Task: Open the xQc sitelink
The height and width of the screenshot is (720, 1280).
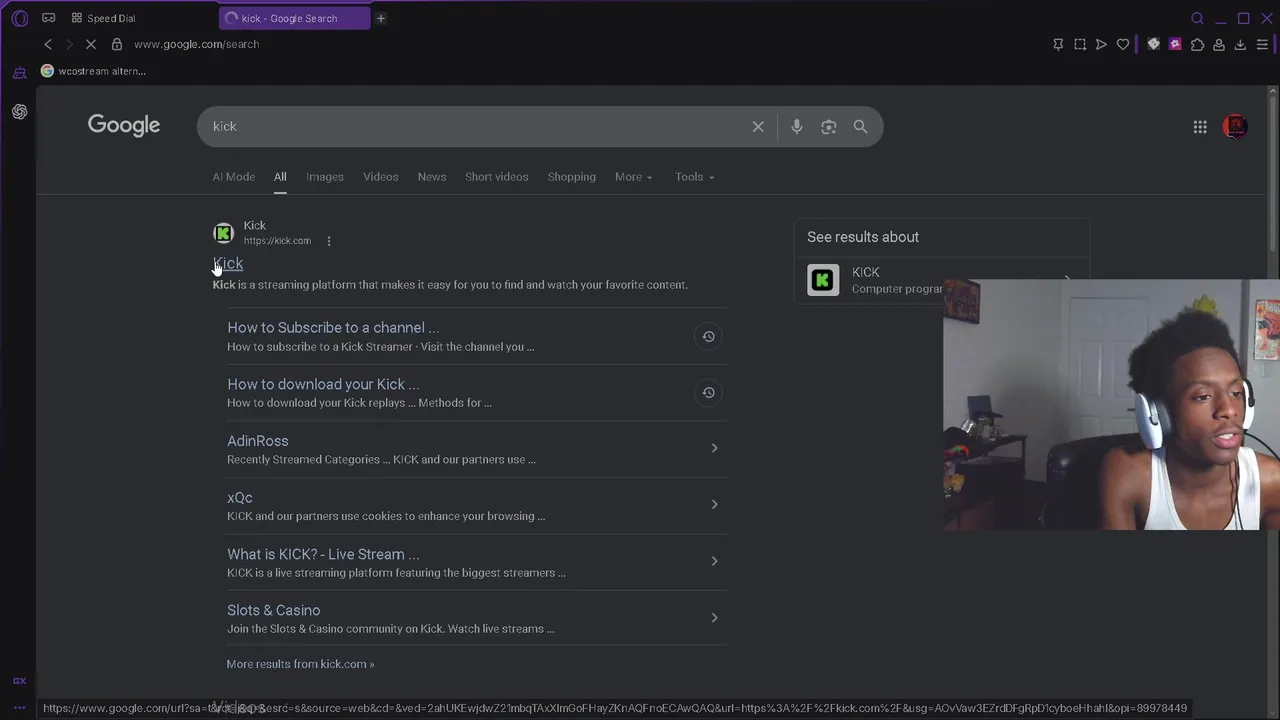Action: click(x=240, y=498)
